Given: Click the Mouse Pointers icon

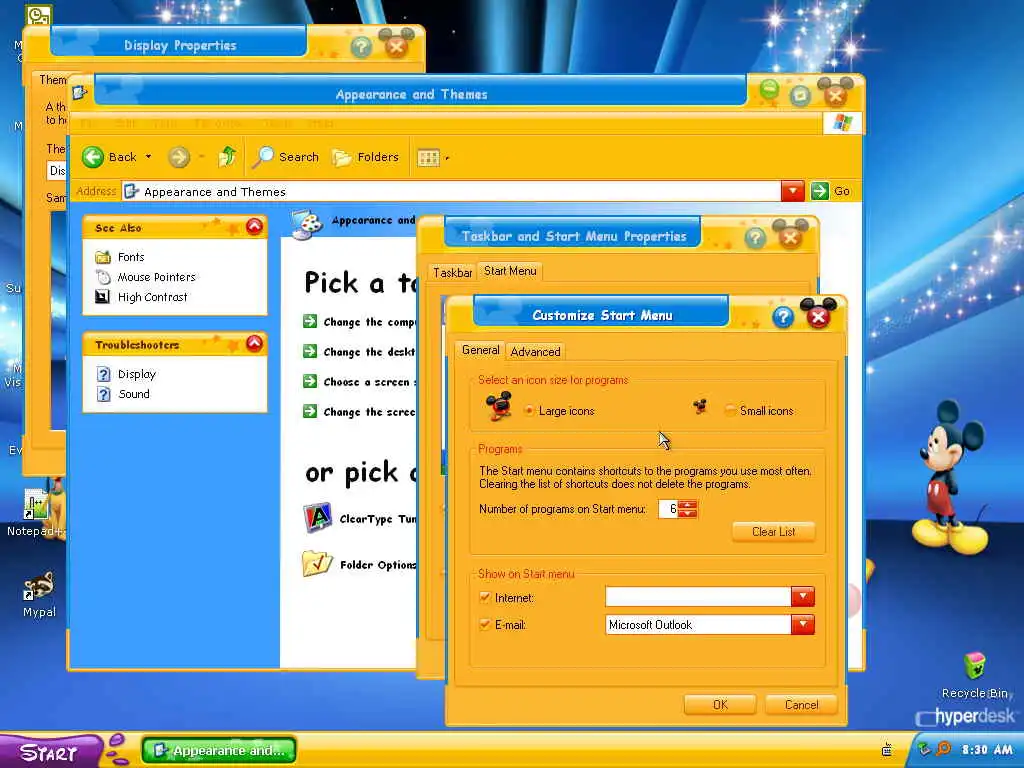Looking at the screenshot, I should [x=103, y=277].
